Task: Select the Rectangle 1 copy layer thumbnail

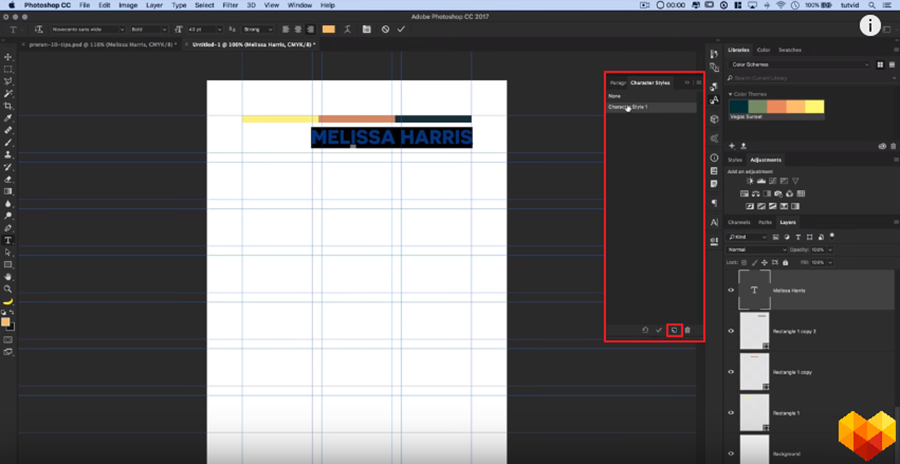Action: tap(754, 371)
